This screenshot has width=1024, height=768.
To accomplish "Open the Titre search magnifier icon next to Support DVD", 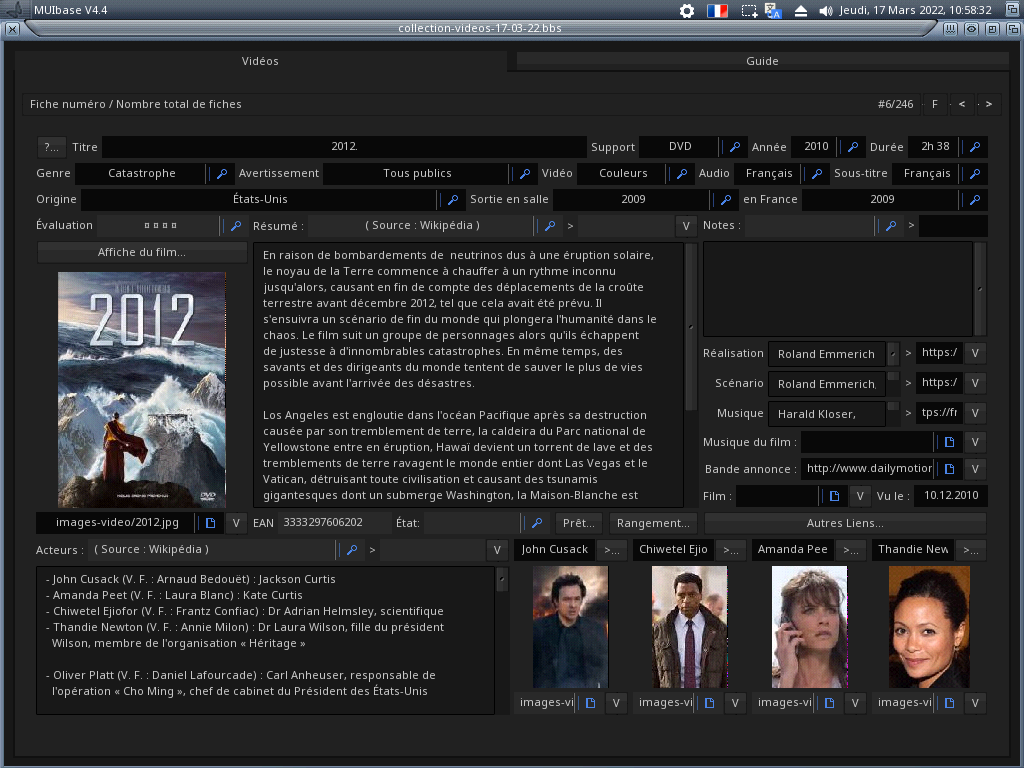I will click(735, 147).
